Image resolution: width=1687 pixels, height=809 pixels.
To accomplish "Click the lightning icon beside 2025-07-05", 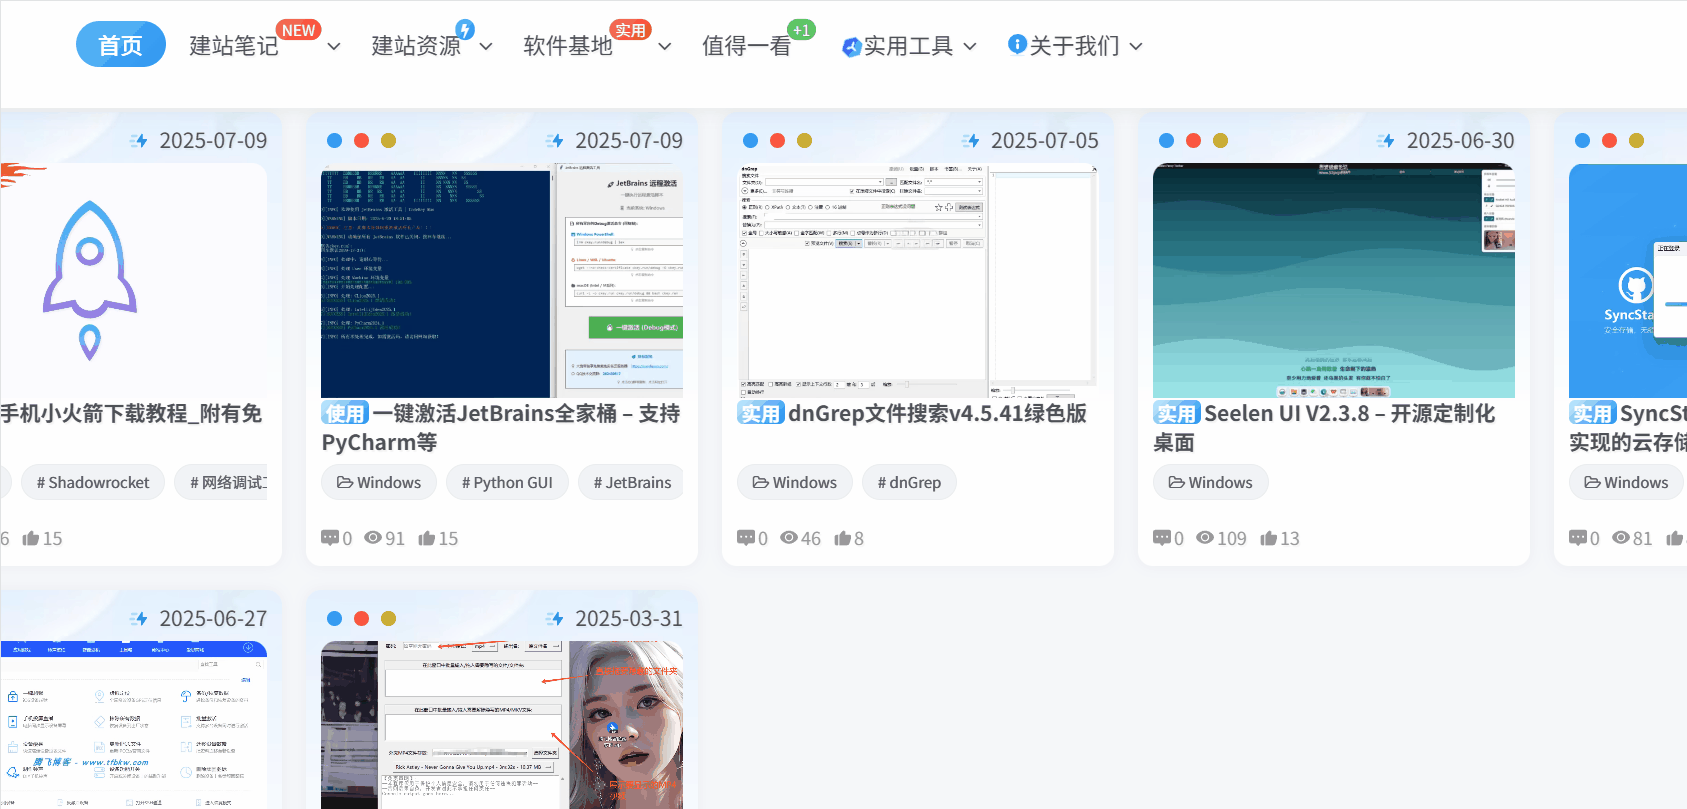I will (971, 141).
